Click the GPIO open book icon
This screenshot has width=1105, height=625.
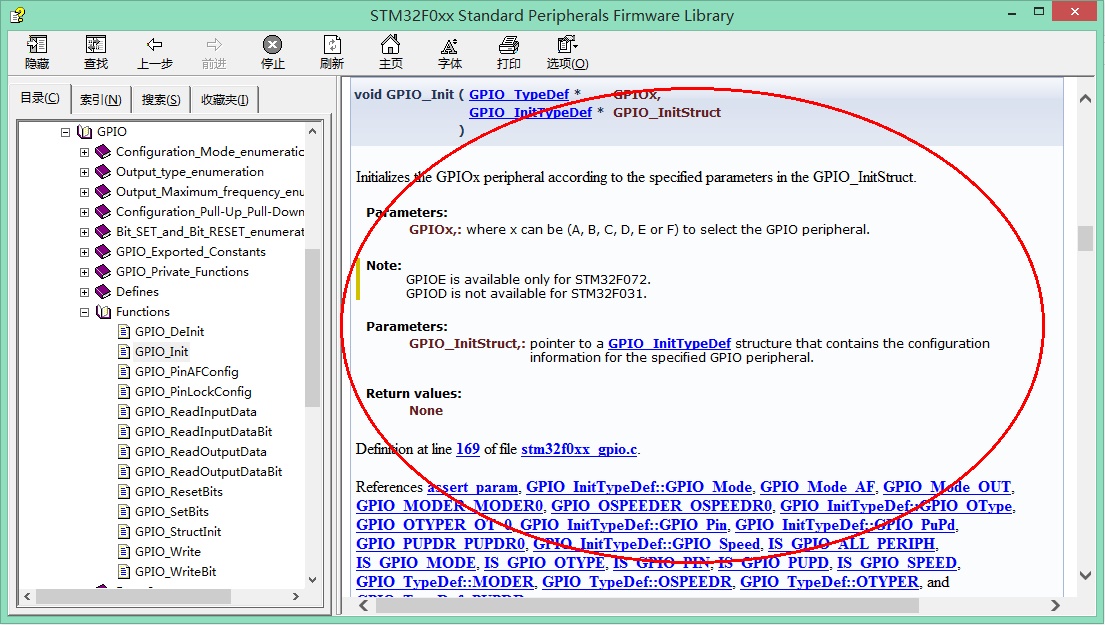click(85, 132)
